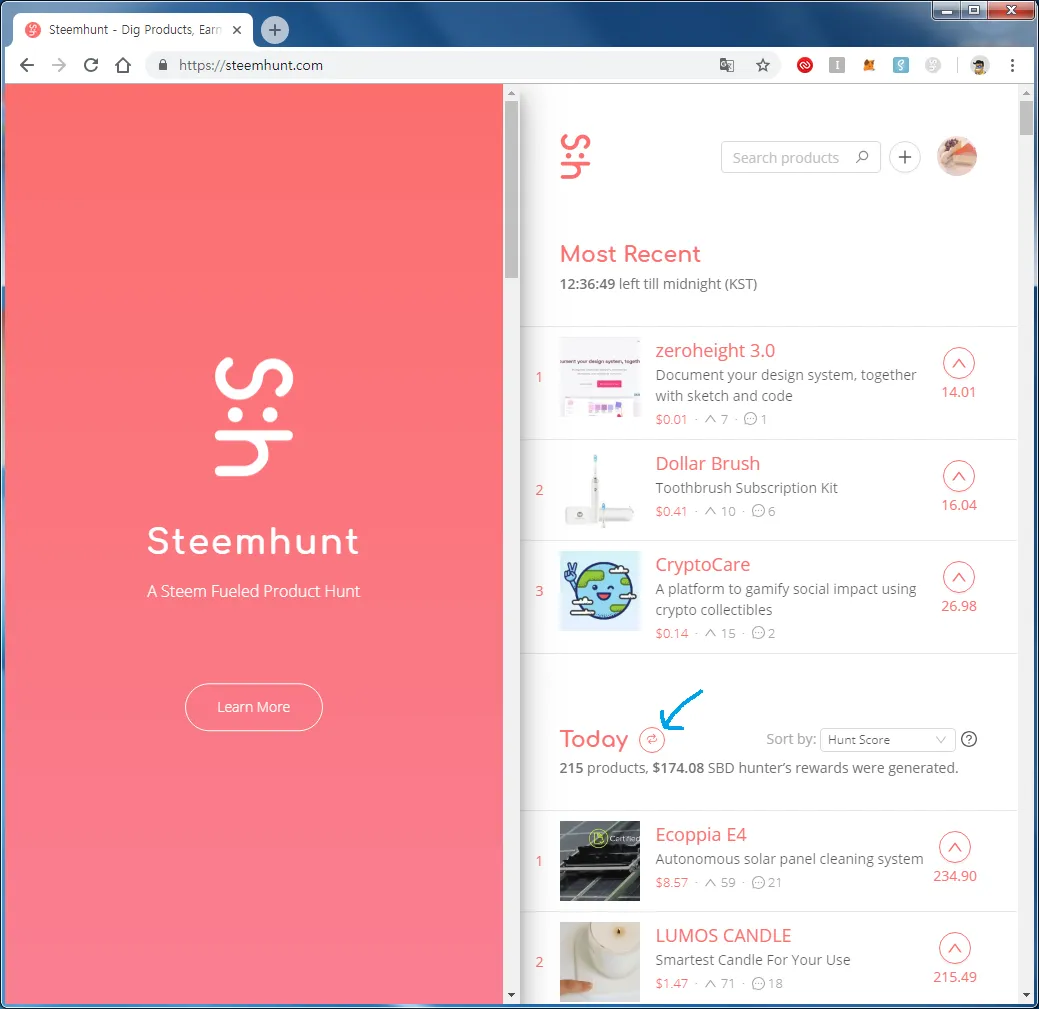The width and height of the screenshot is (1039, 1009).
Task: Click the CryptoCare earth thumbnail
Action: coord(600,591)
